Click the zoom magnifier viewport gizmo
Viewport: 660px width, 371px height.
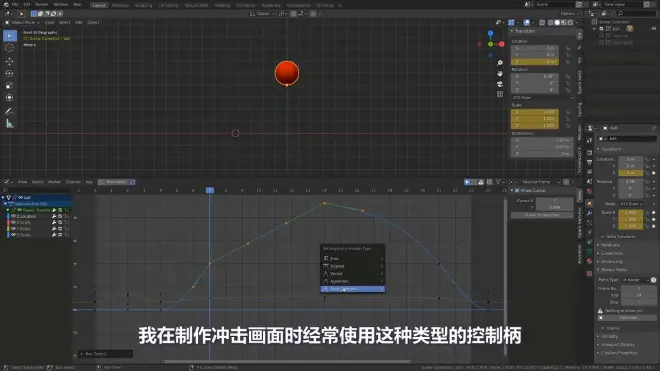[x=500, y=63]
